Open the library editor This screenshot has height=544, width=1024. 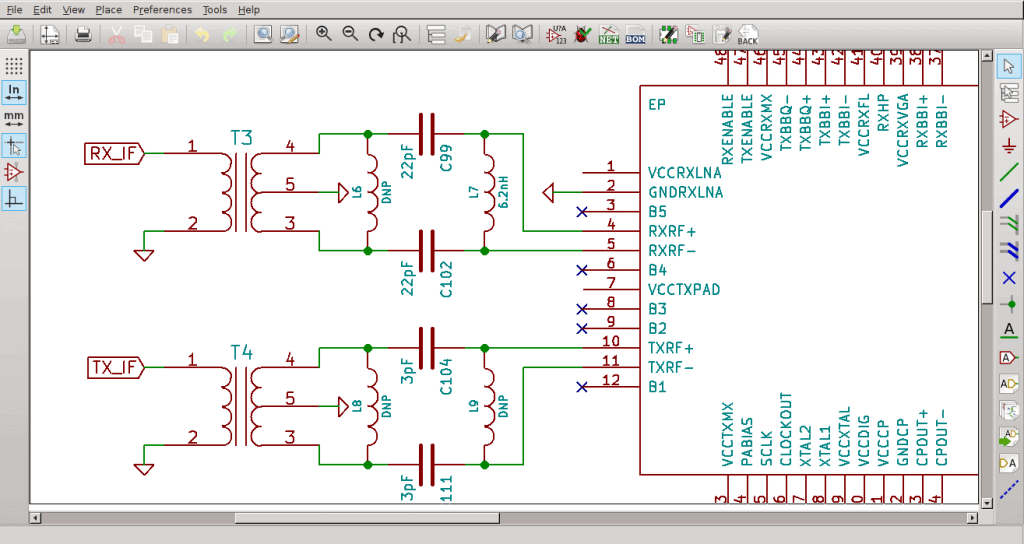(496, 34)
